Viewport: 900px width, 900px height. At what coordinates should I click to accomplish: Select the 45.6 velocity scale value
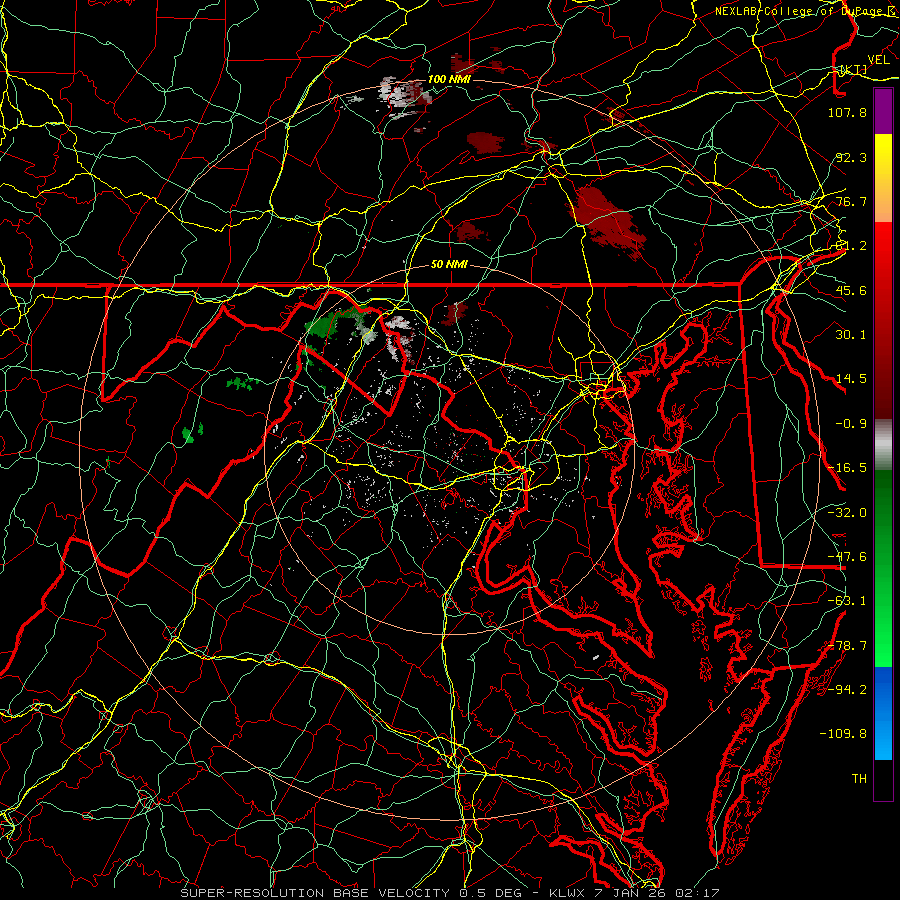(851, 290)
